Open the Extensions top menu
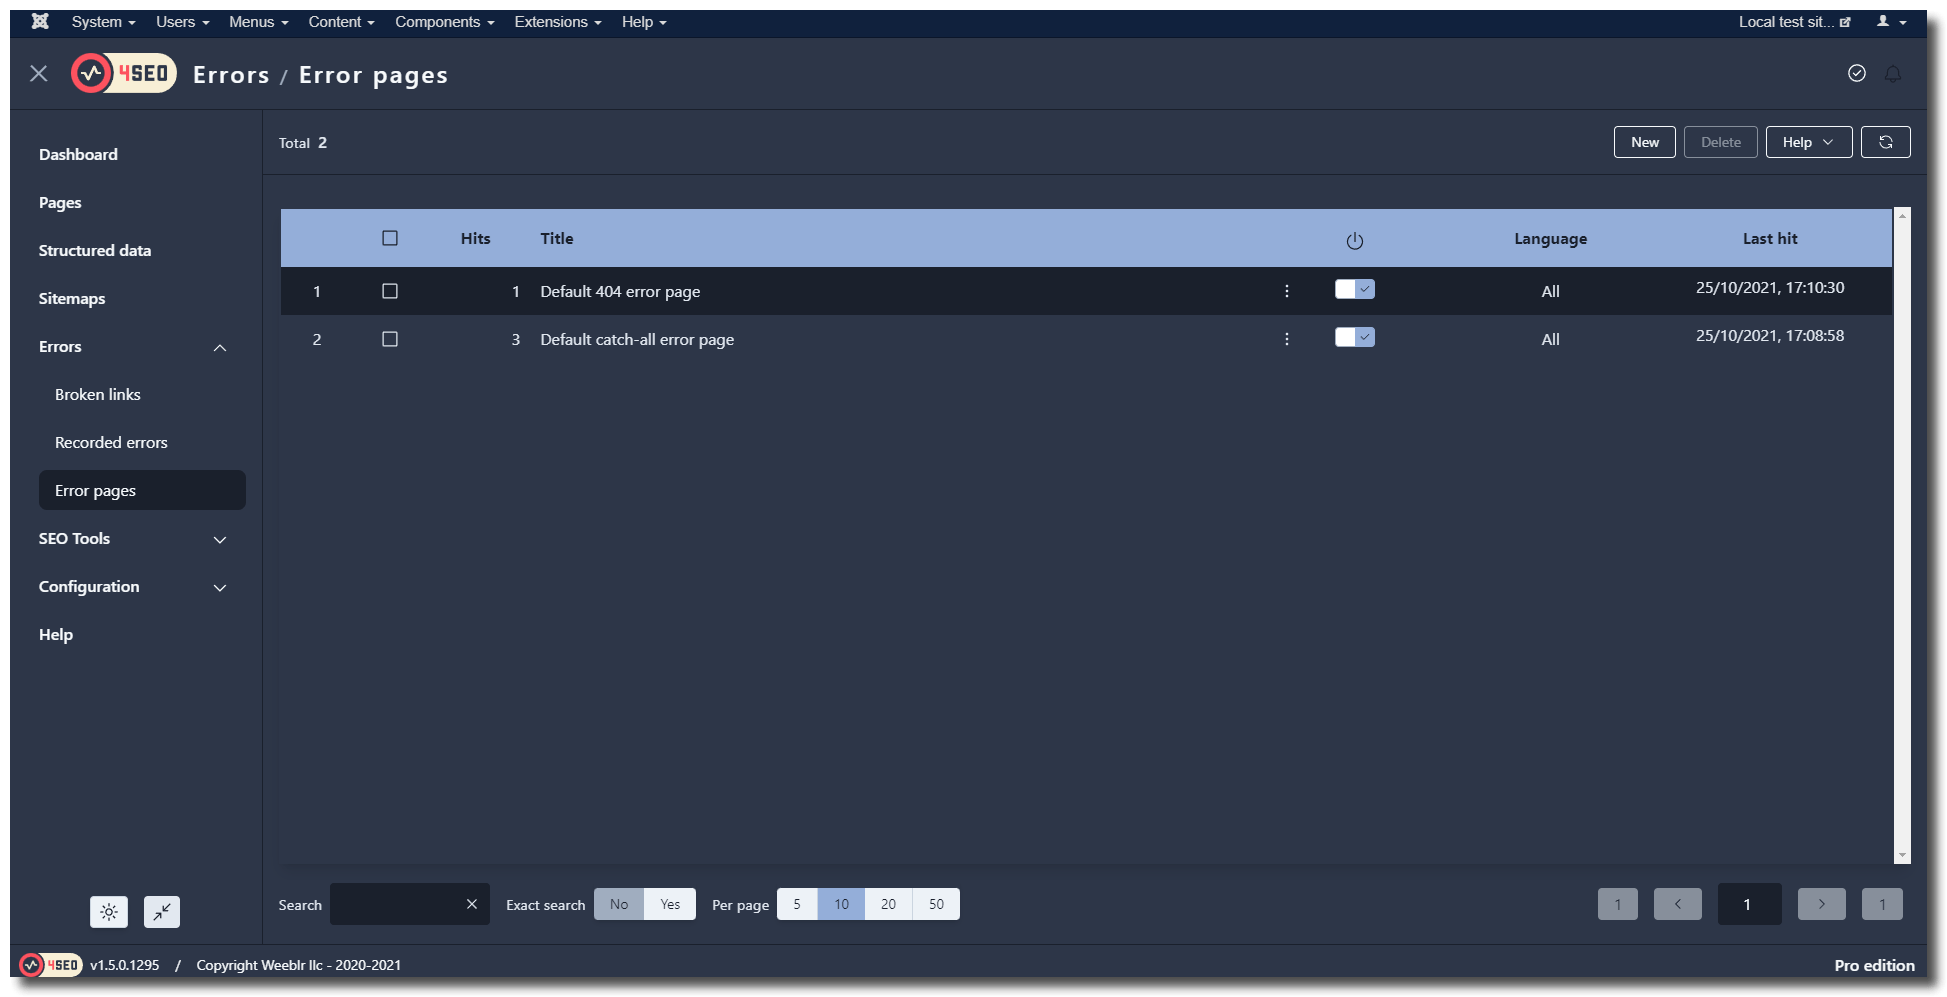This screenshot has height=997, width=1947. pos(557,21)
